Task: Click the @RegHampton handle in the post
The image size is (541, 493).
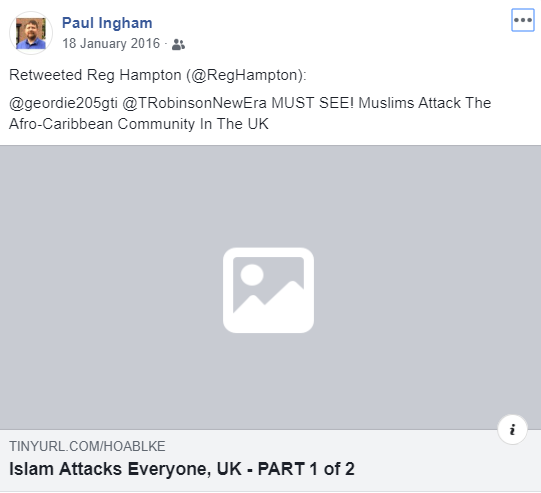Action: coord(246,75)
